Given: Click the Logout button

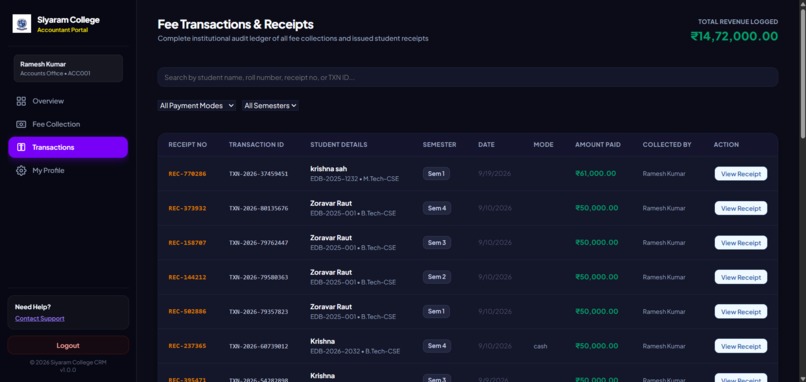Looking at the screenshot, I should point(68,345).
